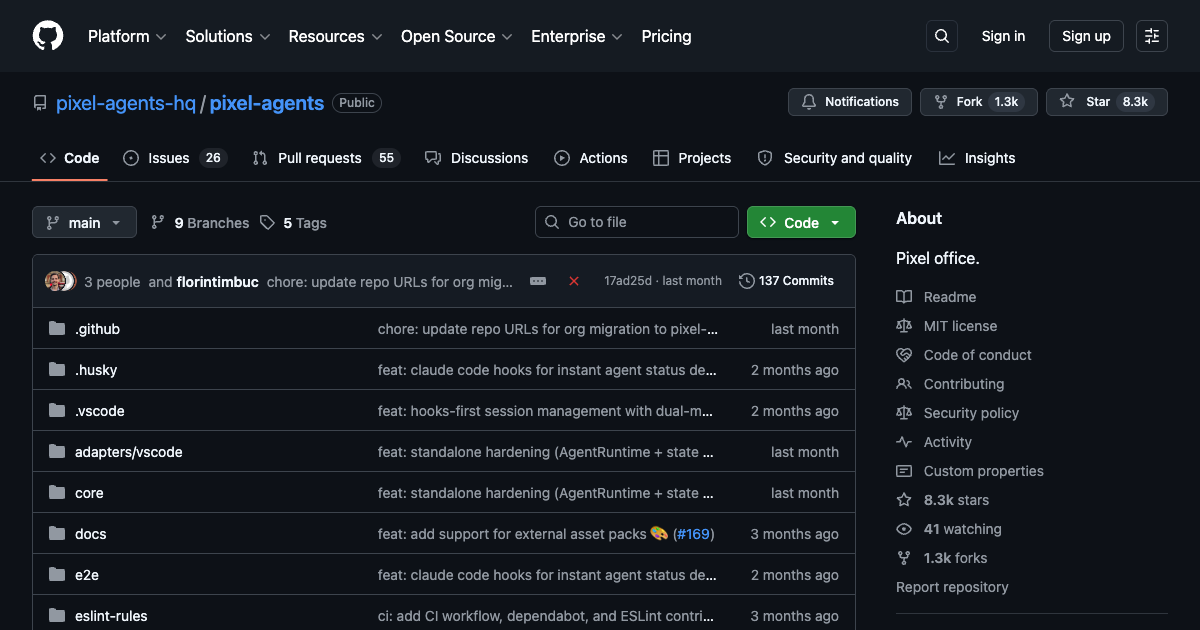
Task: Click the eslint-rules folder icon
Action: click(57, 616)
